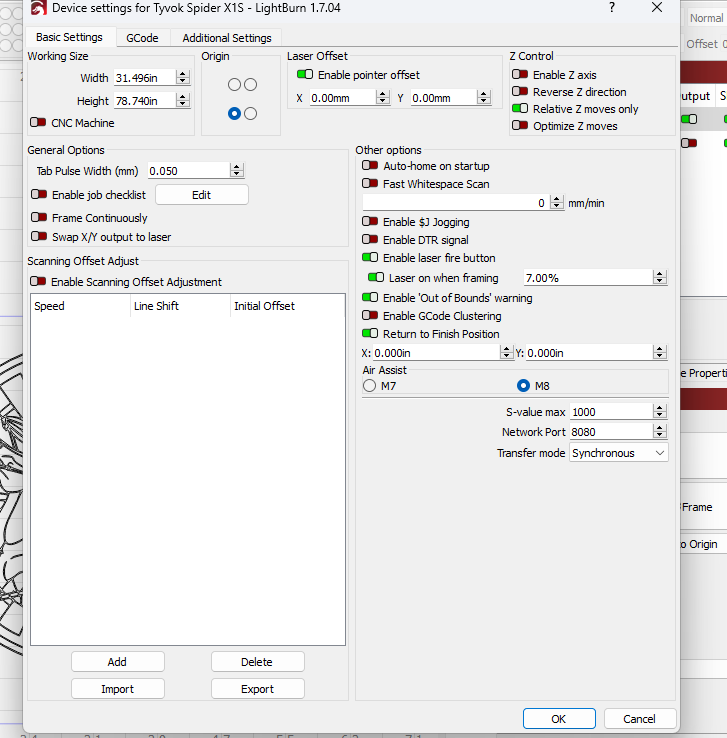Click the Delete button

click(x=257, y=662)
